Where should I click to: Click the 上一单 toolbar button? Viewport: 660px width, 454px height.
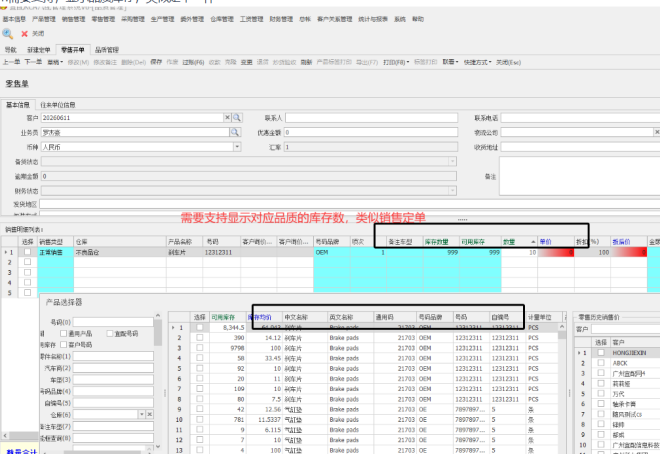pos(11,62)
